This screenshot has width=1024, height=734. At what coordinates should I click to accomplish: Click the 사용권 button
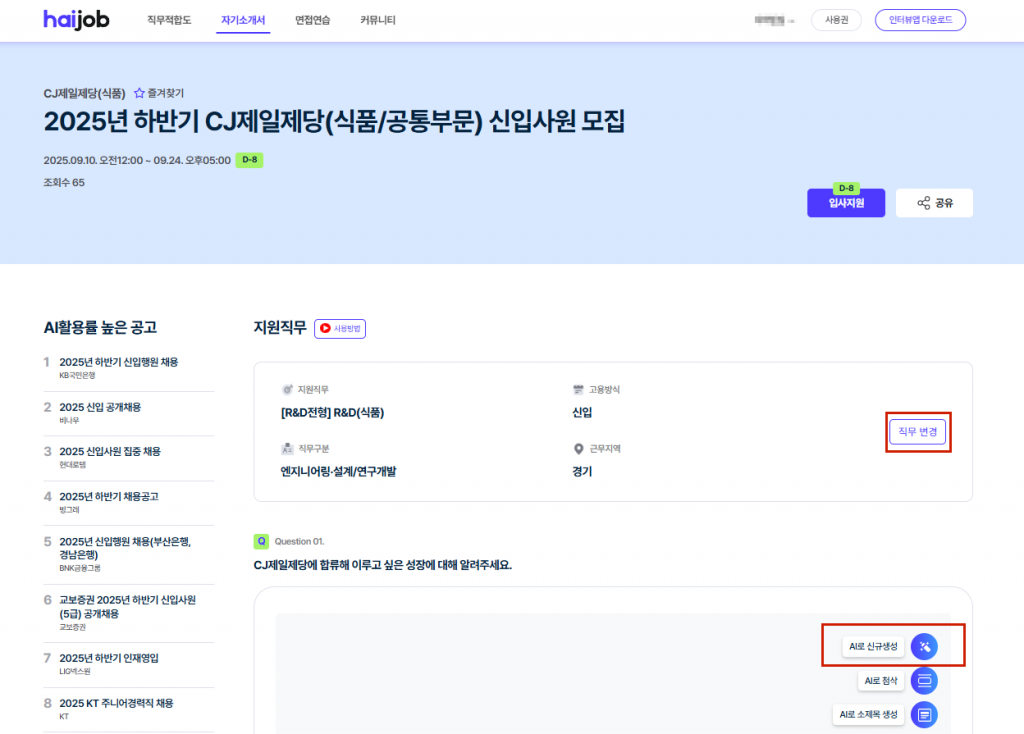[836, 20]
